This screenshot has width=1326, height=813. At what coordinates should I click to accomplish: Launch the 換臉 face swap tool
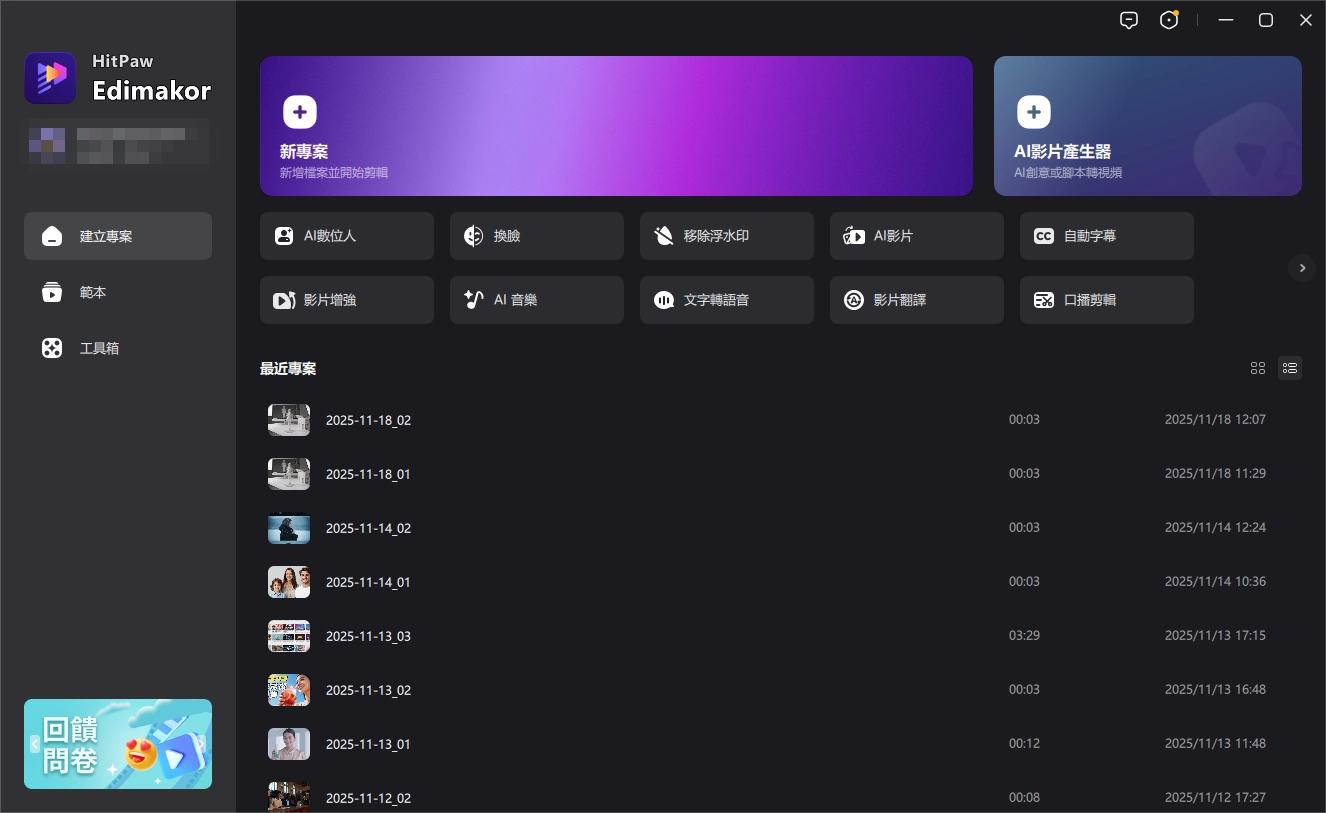(x=536, y=236)
